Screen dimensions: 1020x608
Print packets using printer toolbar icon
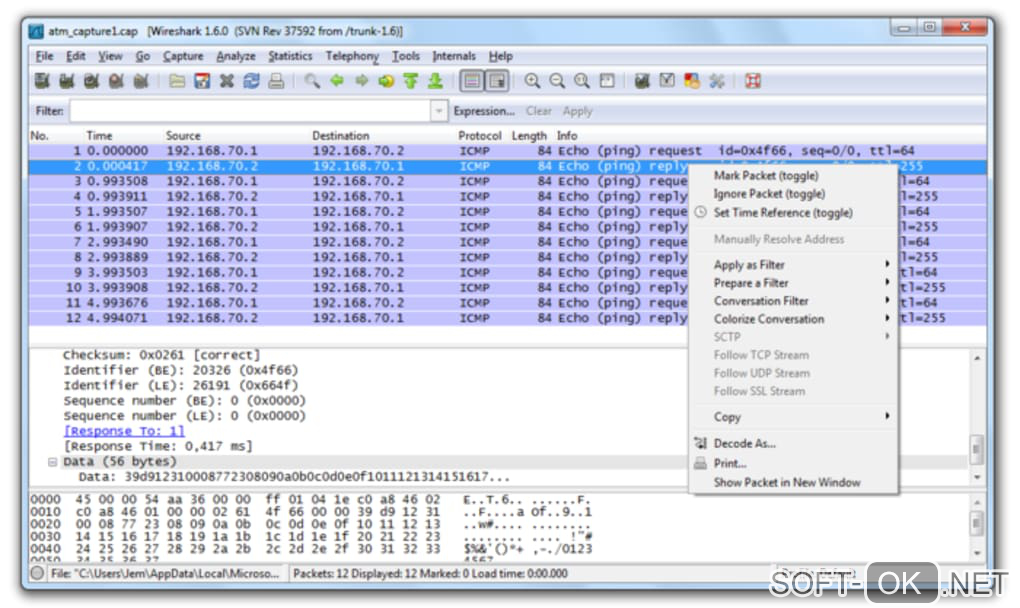276,81
